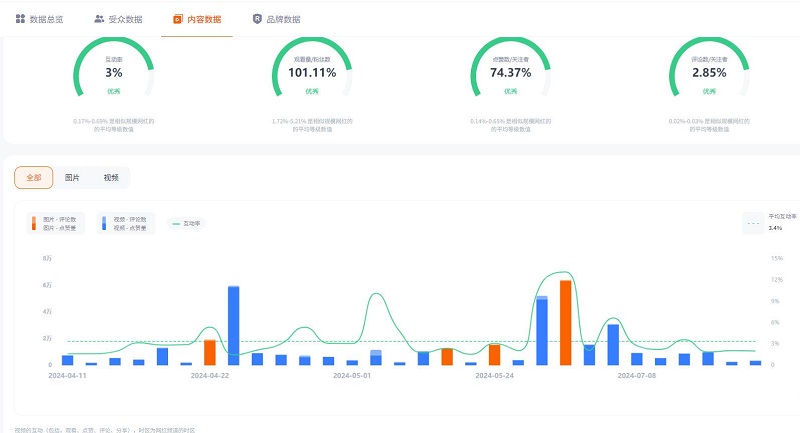This screenshot has height=433, width=800.
Task: Filter content by 图片
Action: pyautogui.click(x=72, y=177)
